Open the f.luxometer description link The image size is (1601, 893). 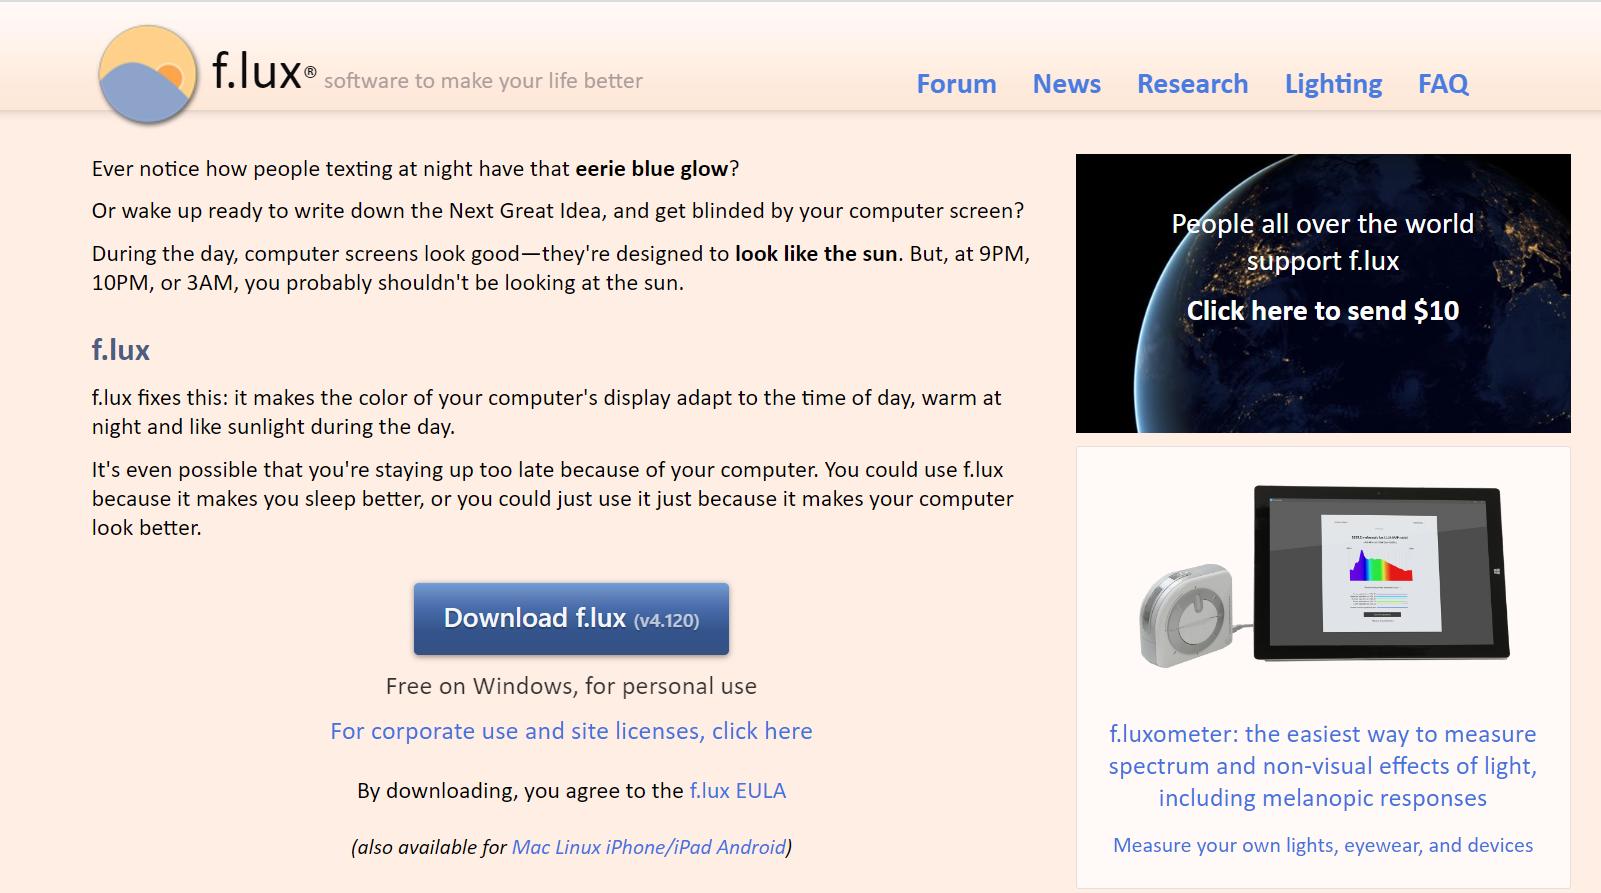1323,766
